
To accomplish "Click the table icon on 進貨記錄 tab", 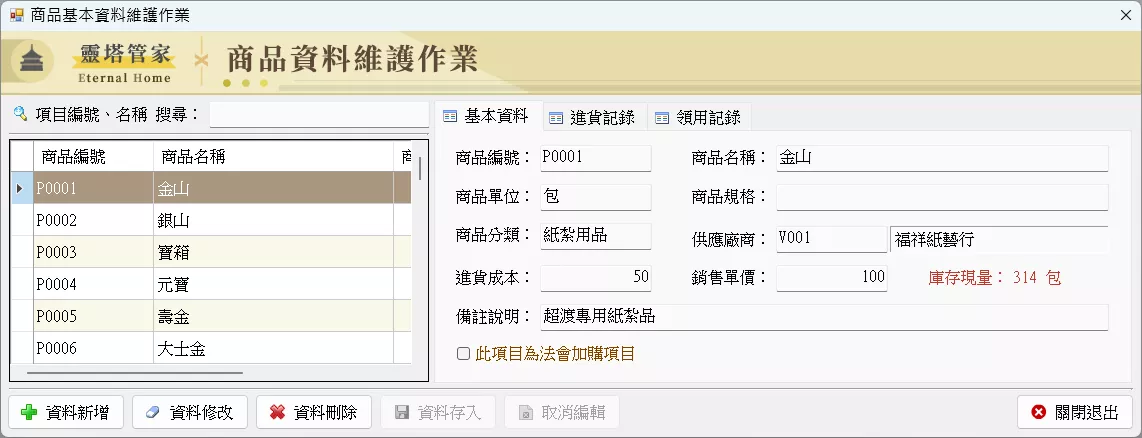I will click(556, 118).
